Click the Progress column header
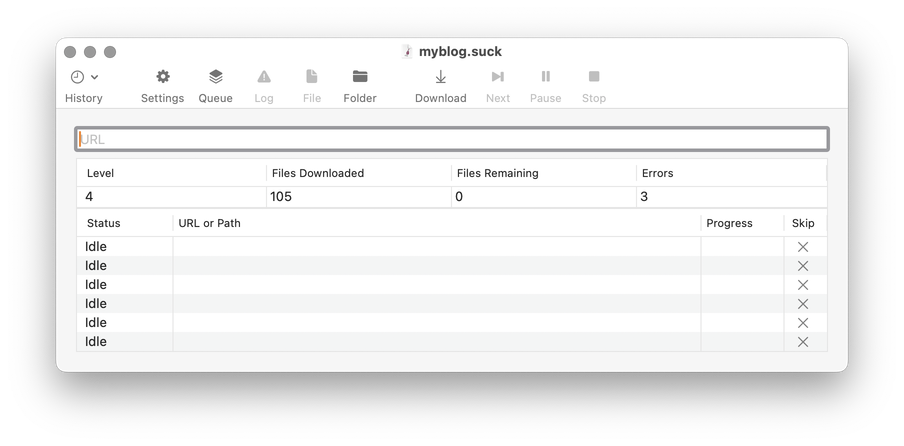904x446 pixels. point(729,223)
